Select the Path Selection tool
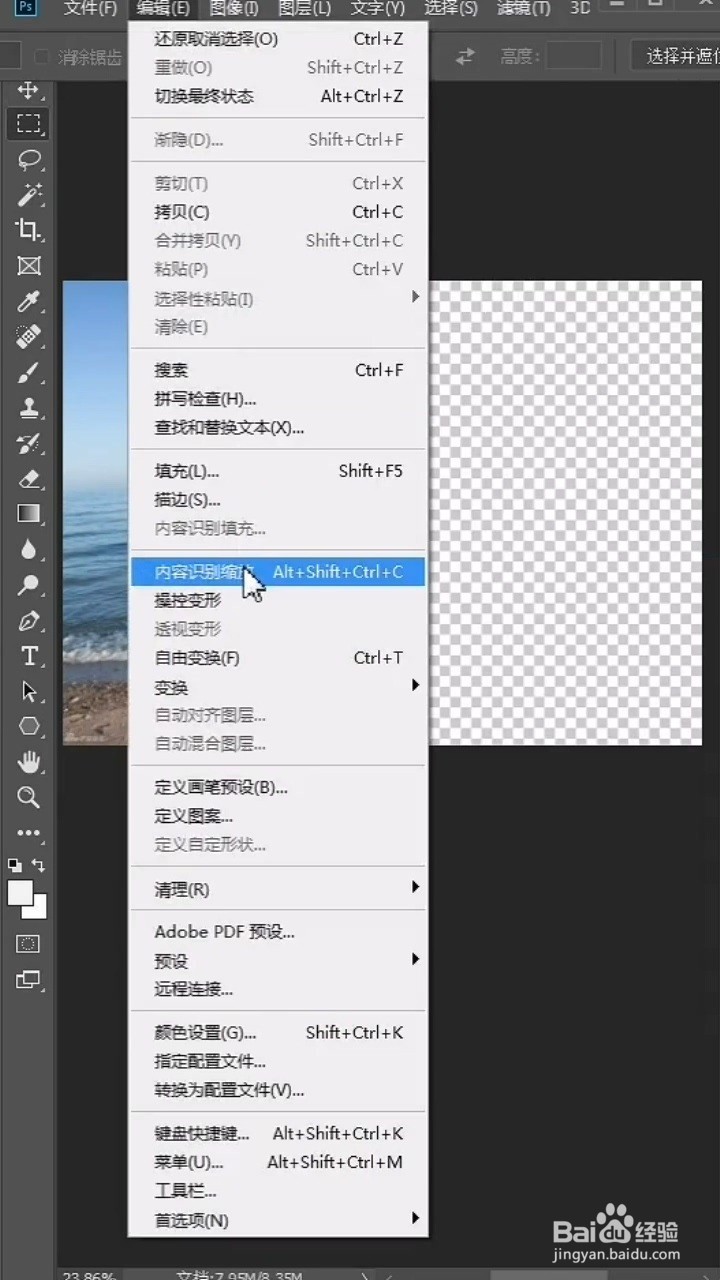Image resolution: width=720 pixels, height=1280 pixels. pos(28,691)
